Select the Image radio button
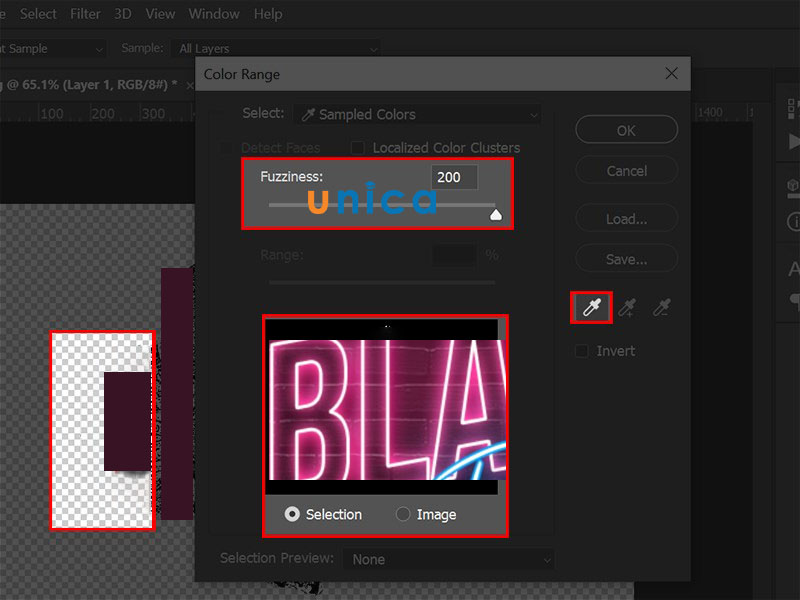The image size is (800, 600). [403, 514]
